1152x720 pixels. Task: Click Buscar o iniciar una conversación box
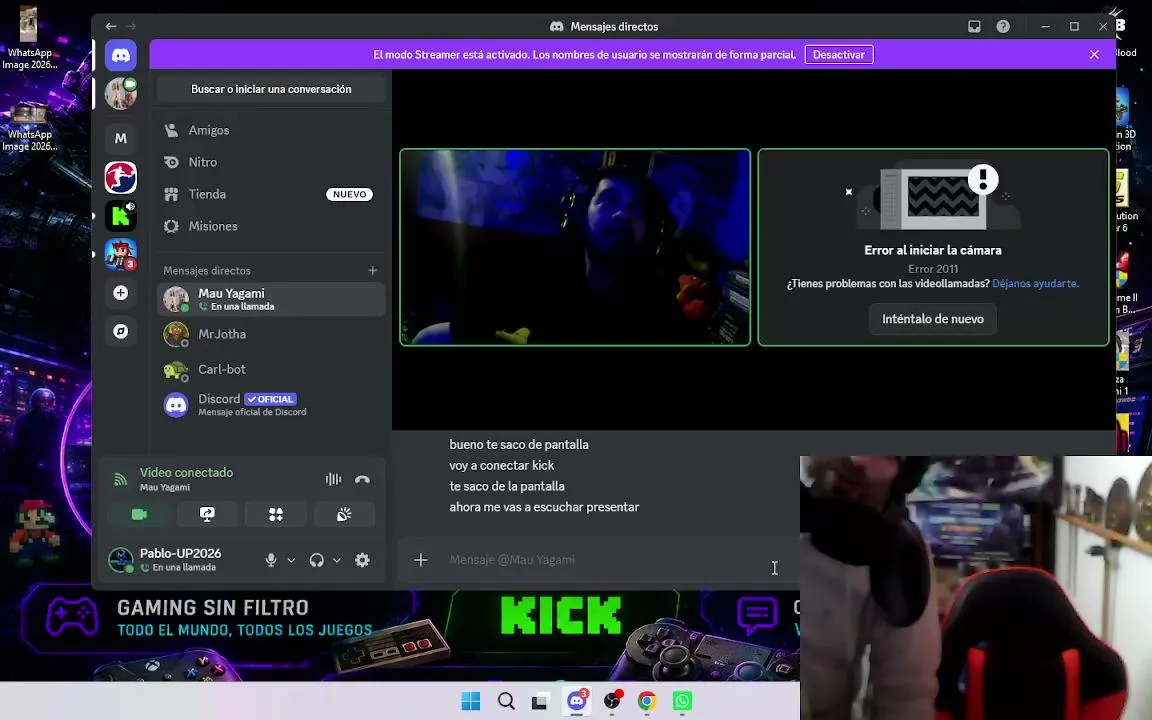pyautogui.click(x=271, y=89)
